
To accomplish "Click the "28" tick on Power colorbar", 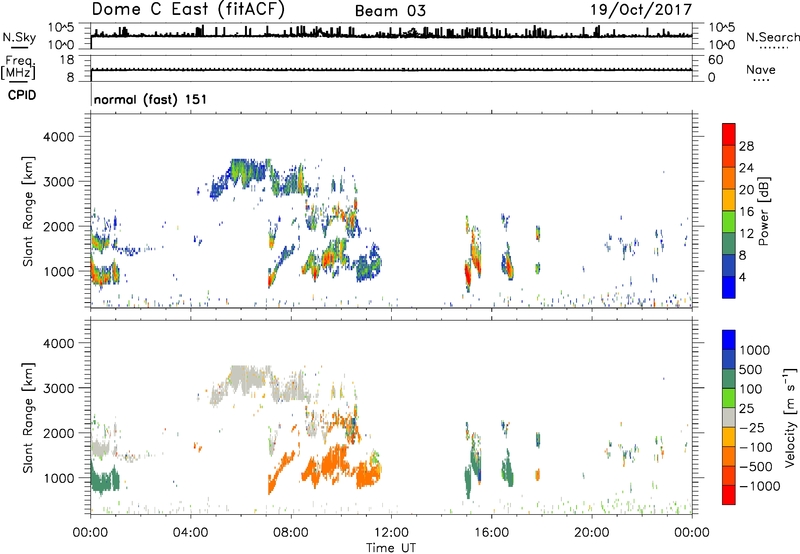I will tap(746, 146).
